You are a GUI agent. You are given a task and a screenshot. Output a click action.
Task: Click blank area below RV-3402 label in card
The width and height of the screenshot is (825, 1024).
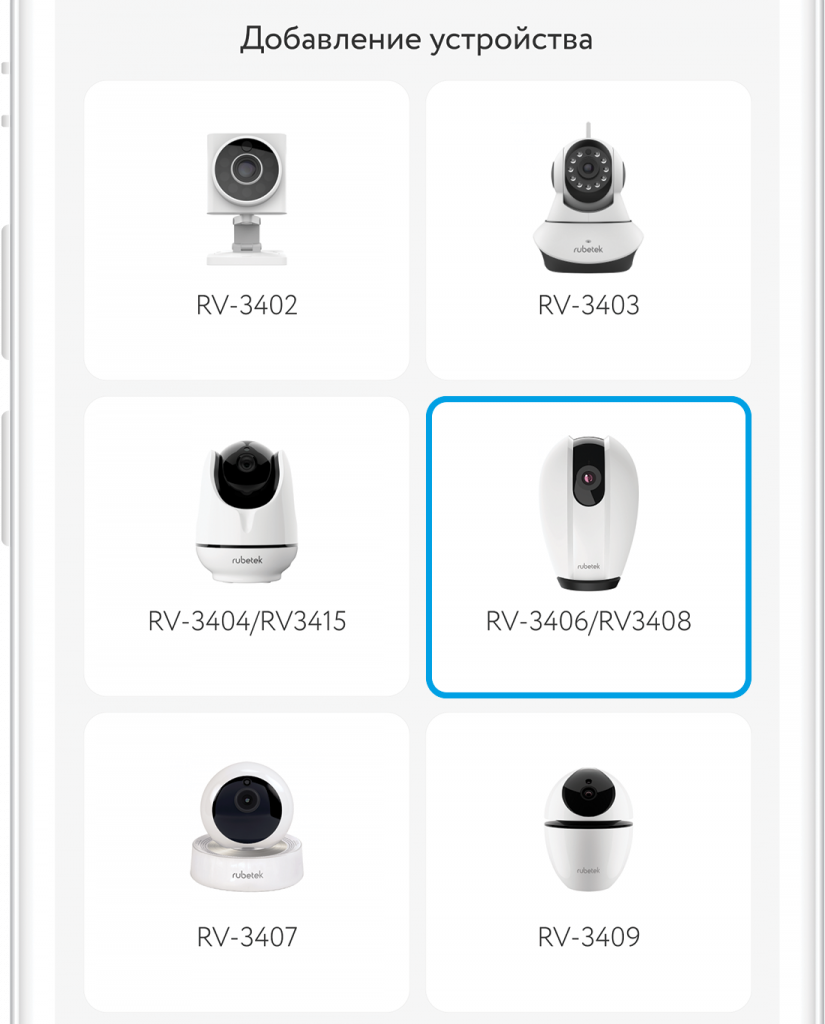(x=247, y=349)
